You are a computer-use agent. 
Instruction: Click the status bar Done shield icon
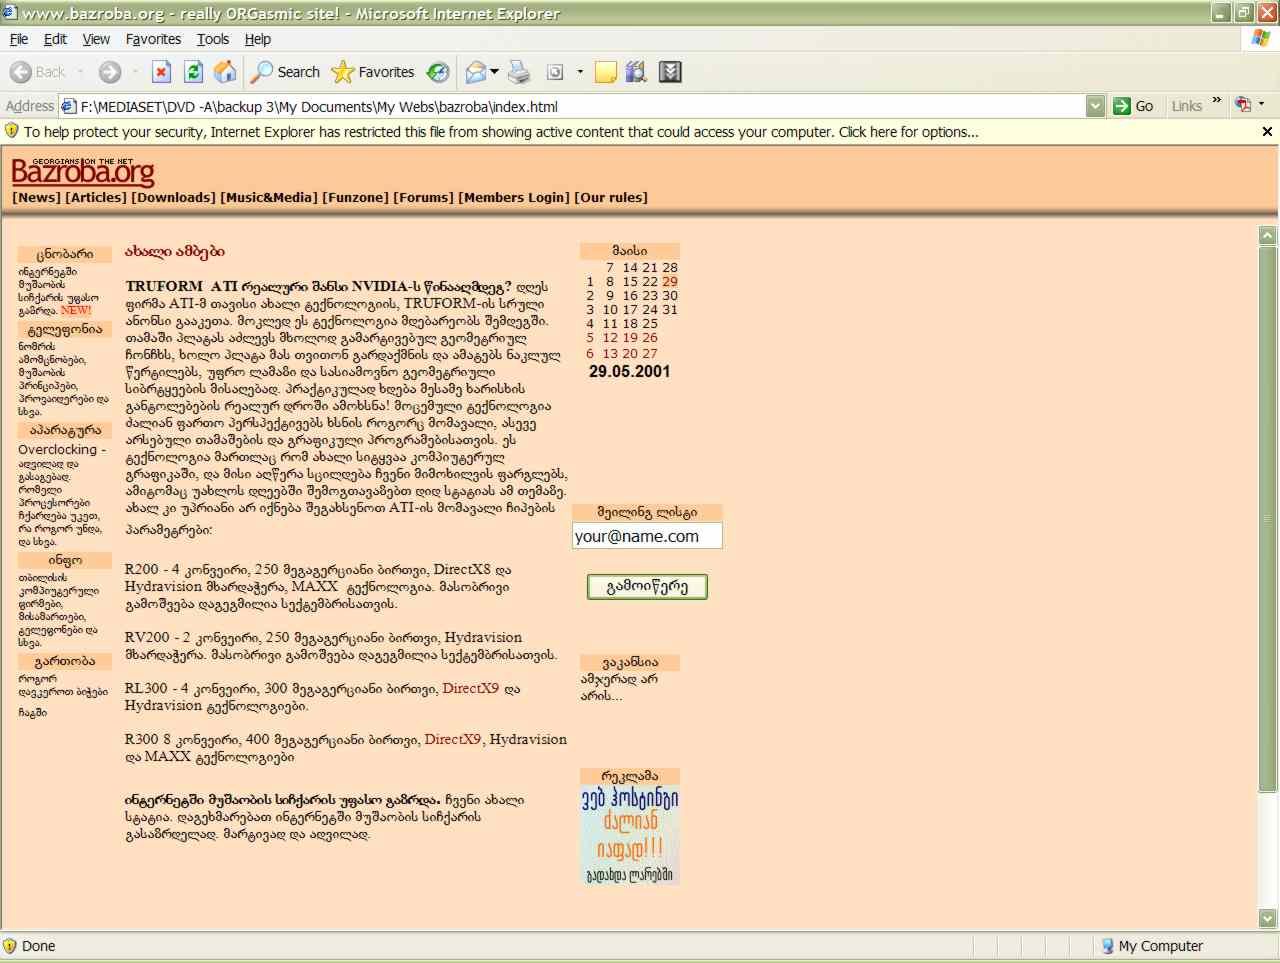(10, 946)
